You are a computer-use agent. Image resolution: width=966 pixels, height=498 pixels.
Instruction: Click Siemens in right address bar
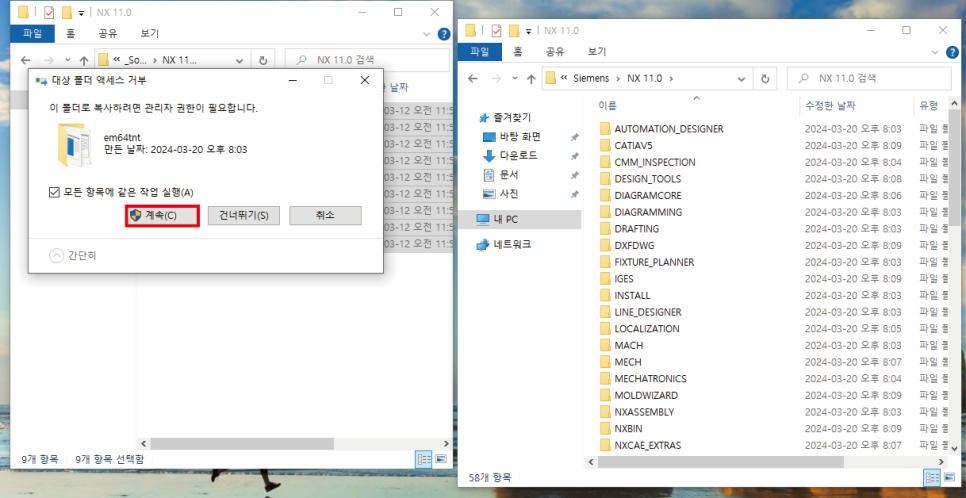(x=590, y=78)
